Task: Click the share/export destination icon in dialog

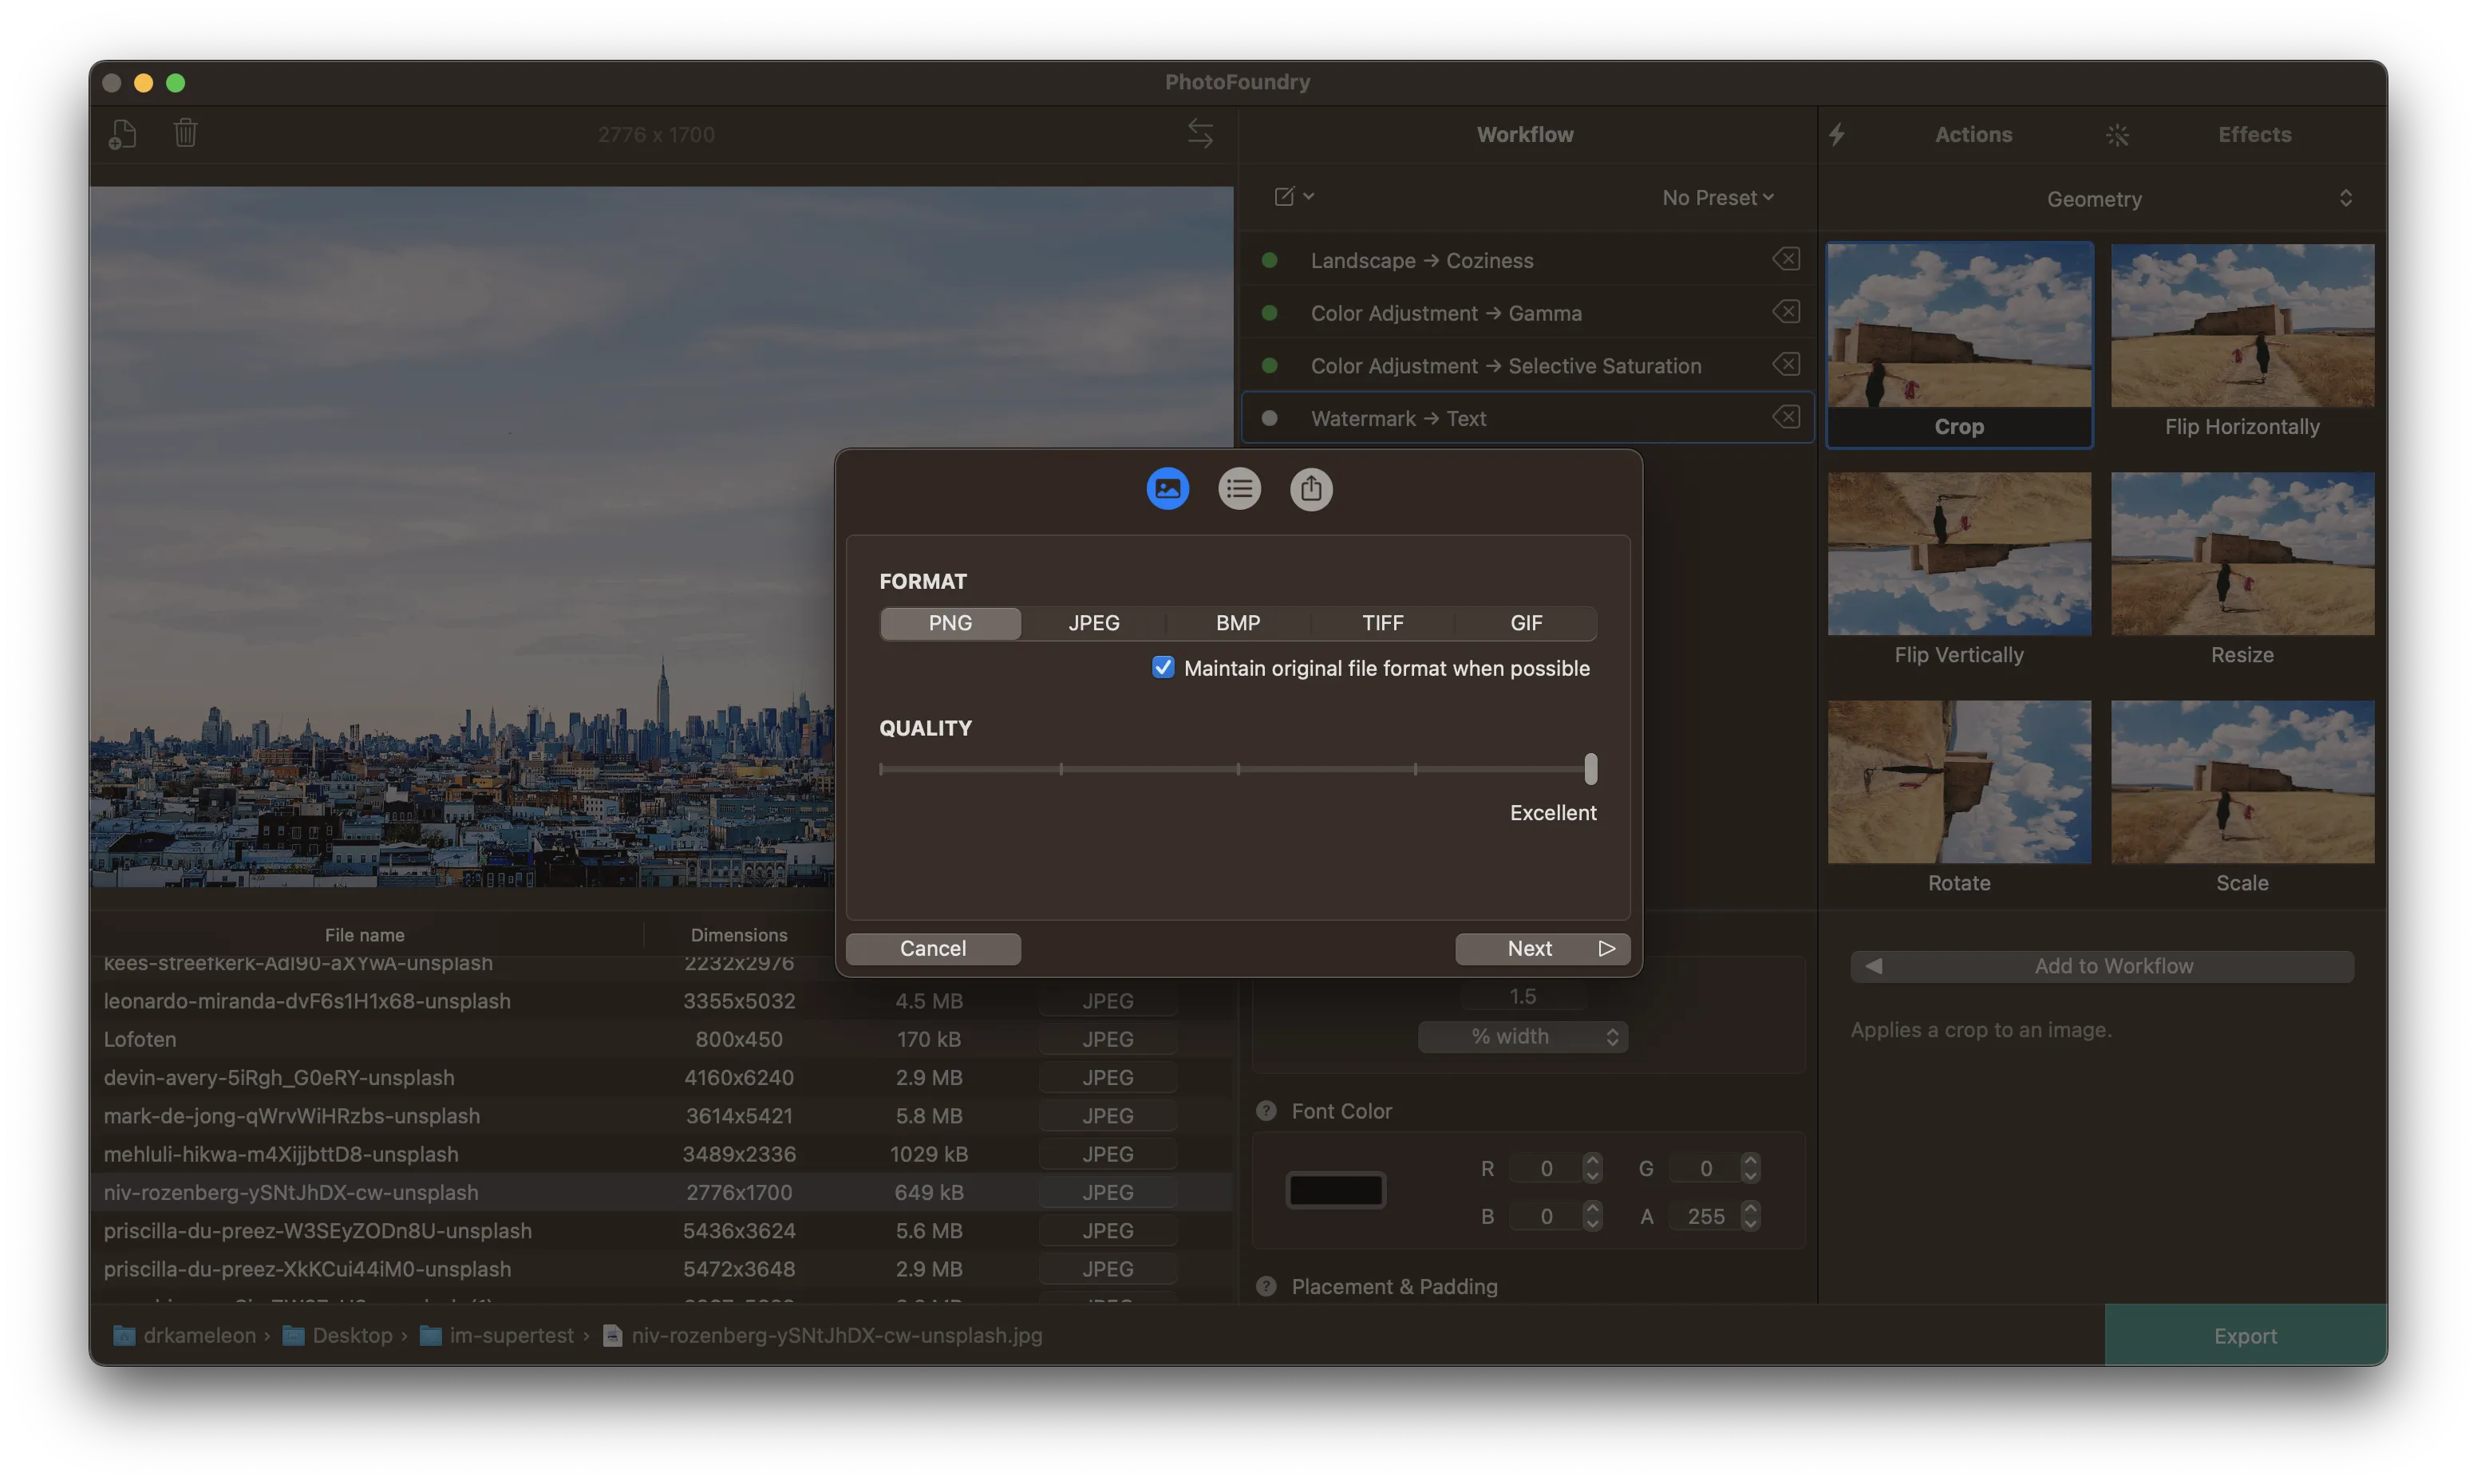Action: pyautogui.click(x=1311, y=489)
